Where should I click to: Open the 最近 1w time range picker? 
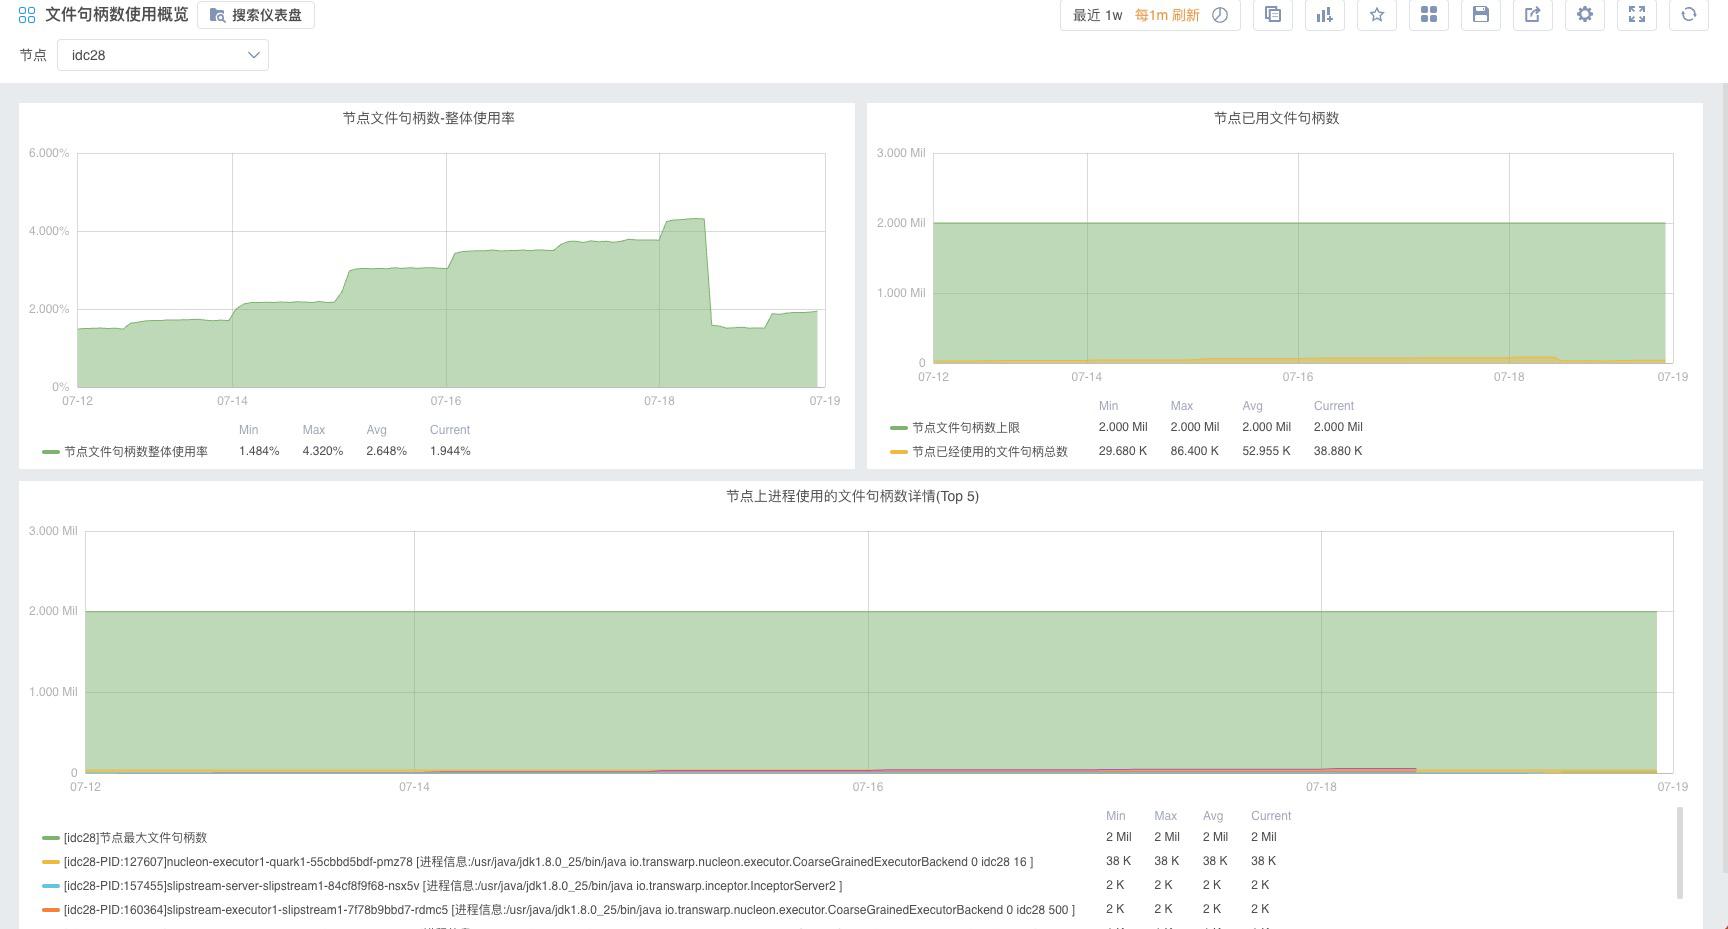[1097, 15]
